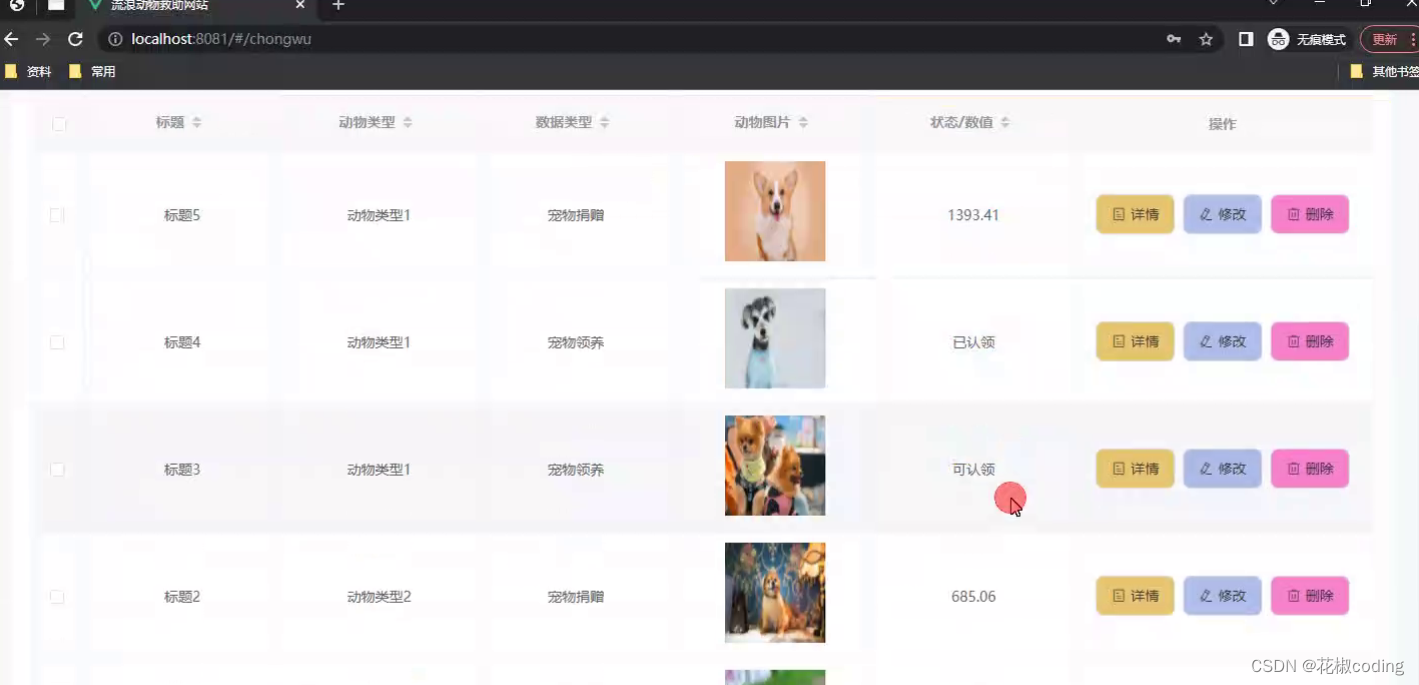Screen dimensions: 1419x685
Task: Click the 更新 browser update button
Action: pos(1390,39)
